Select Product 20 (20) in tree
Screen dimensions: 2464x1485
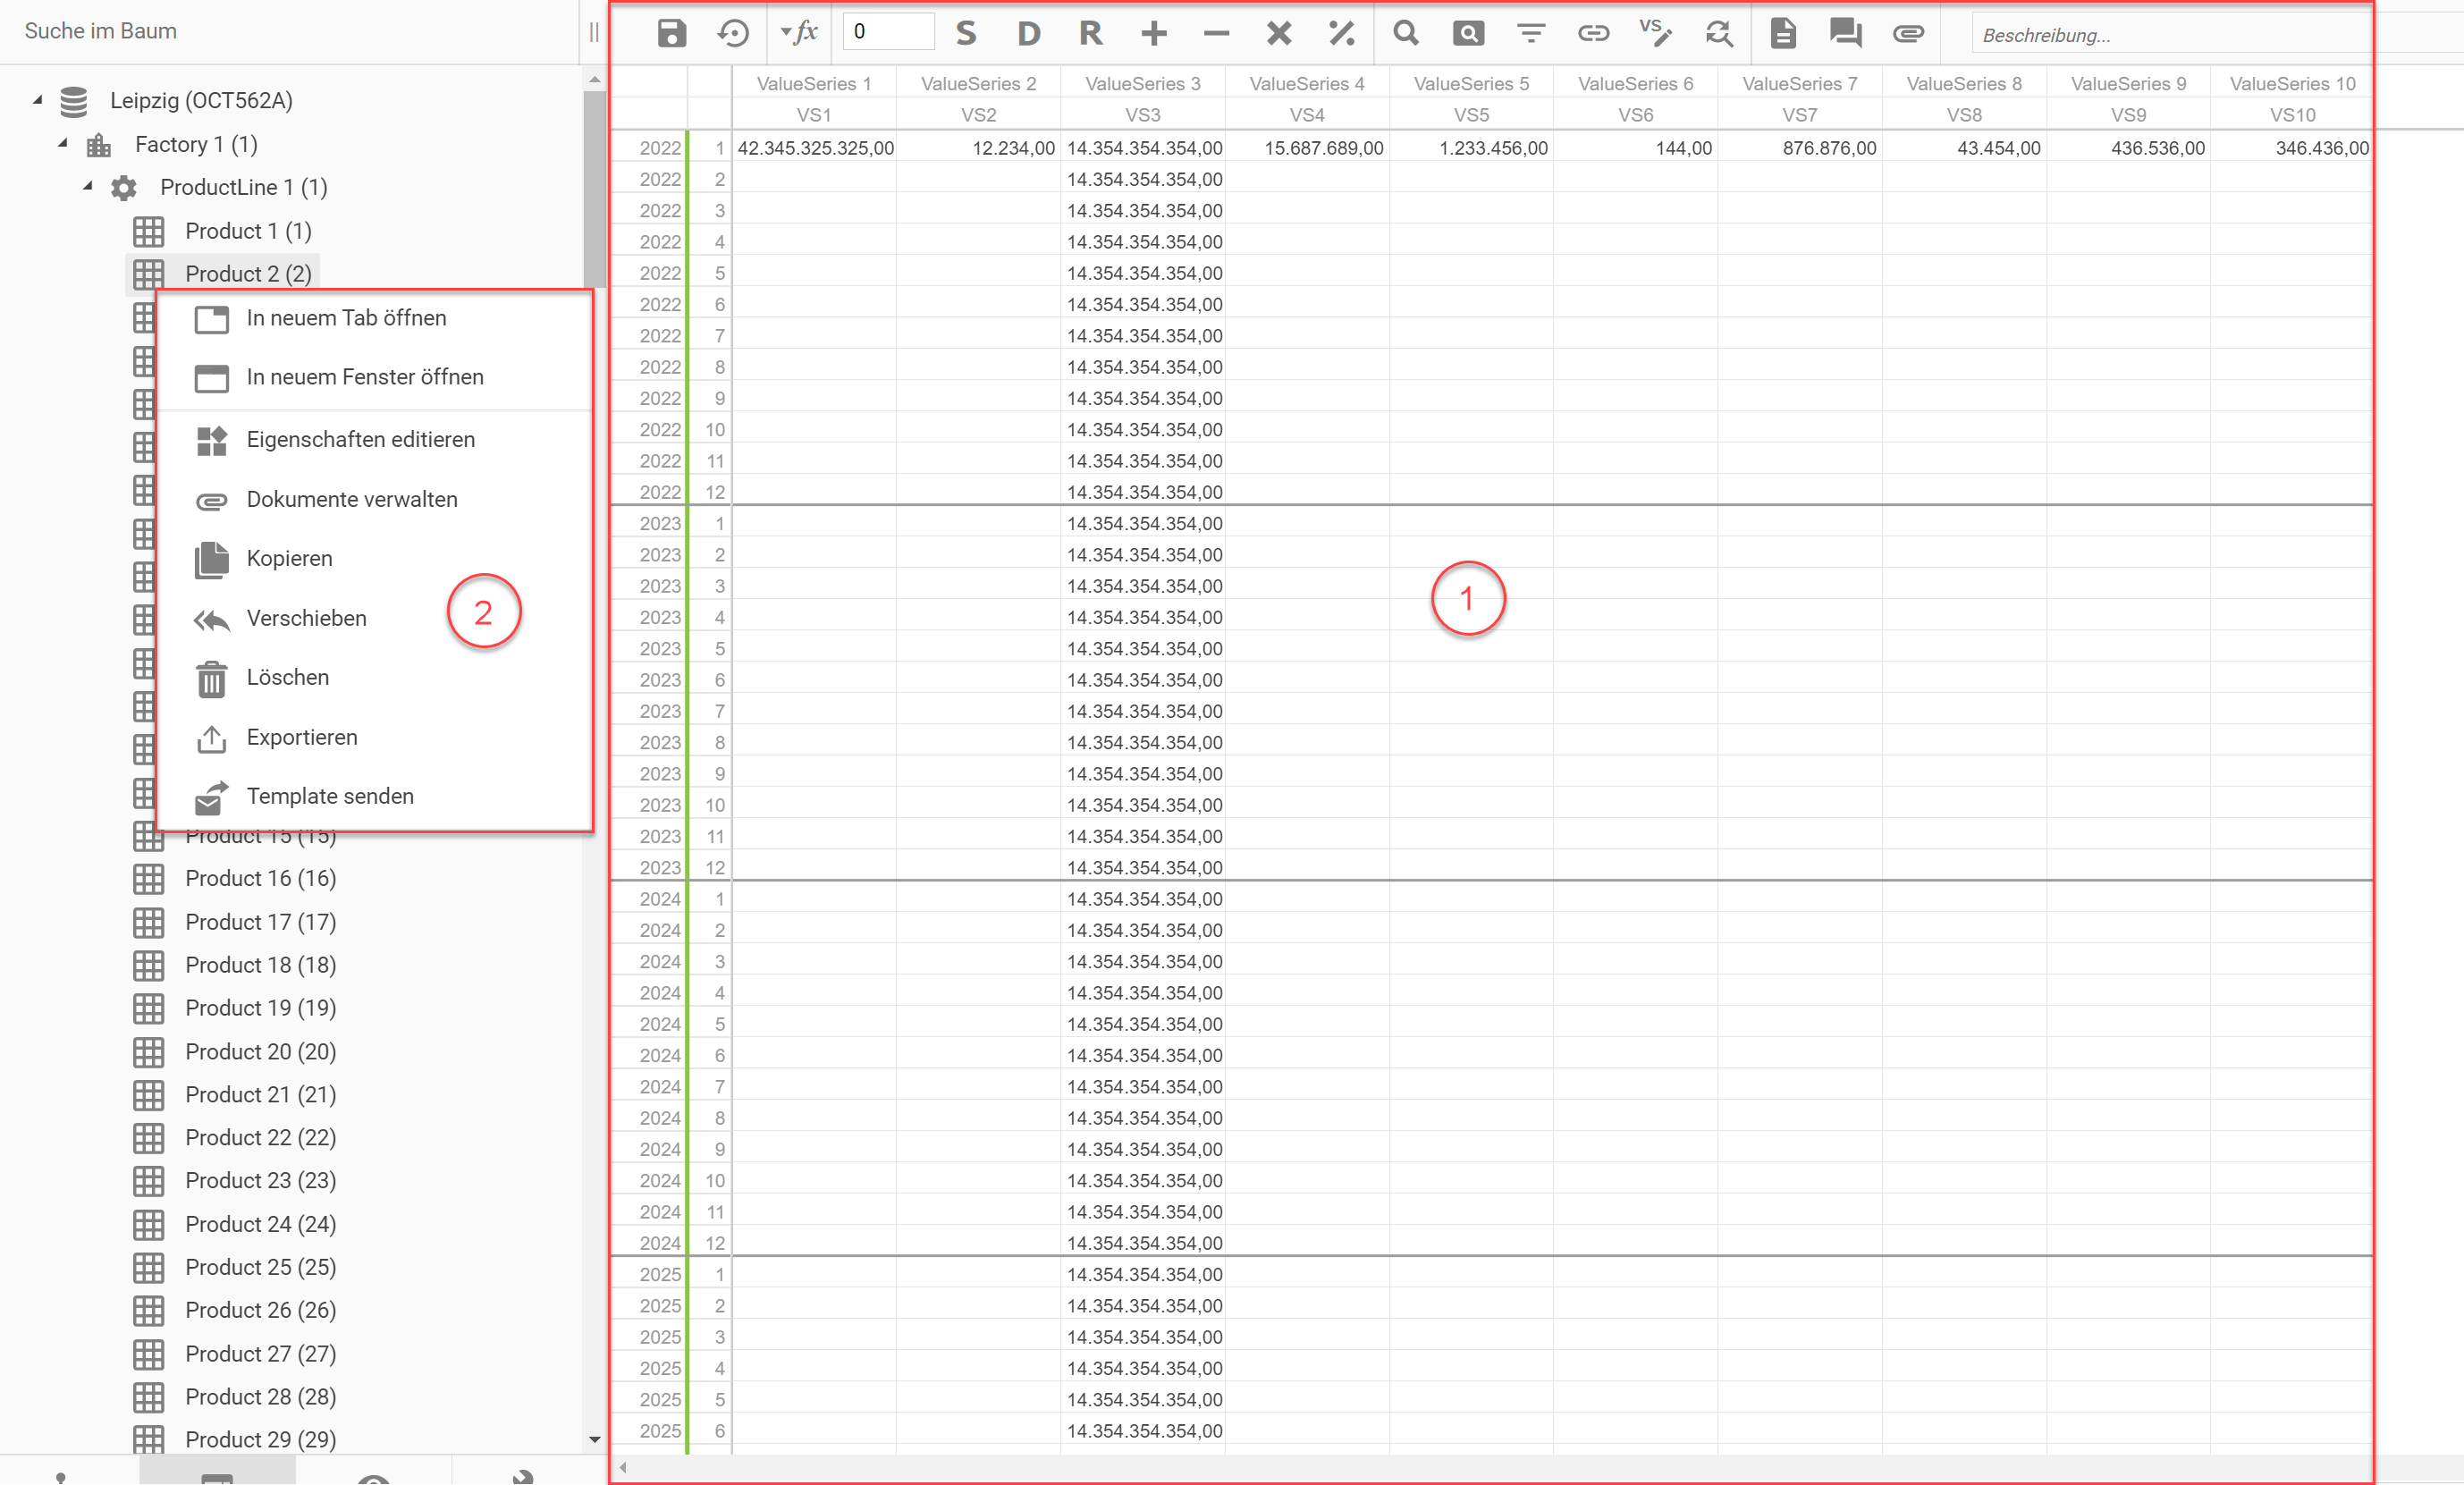(x=260, y=1052)
